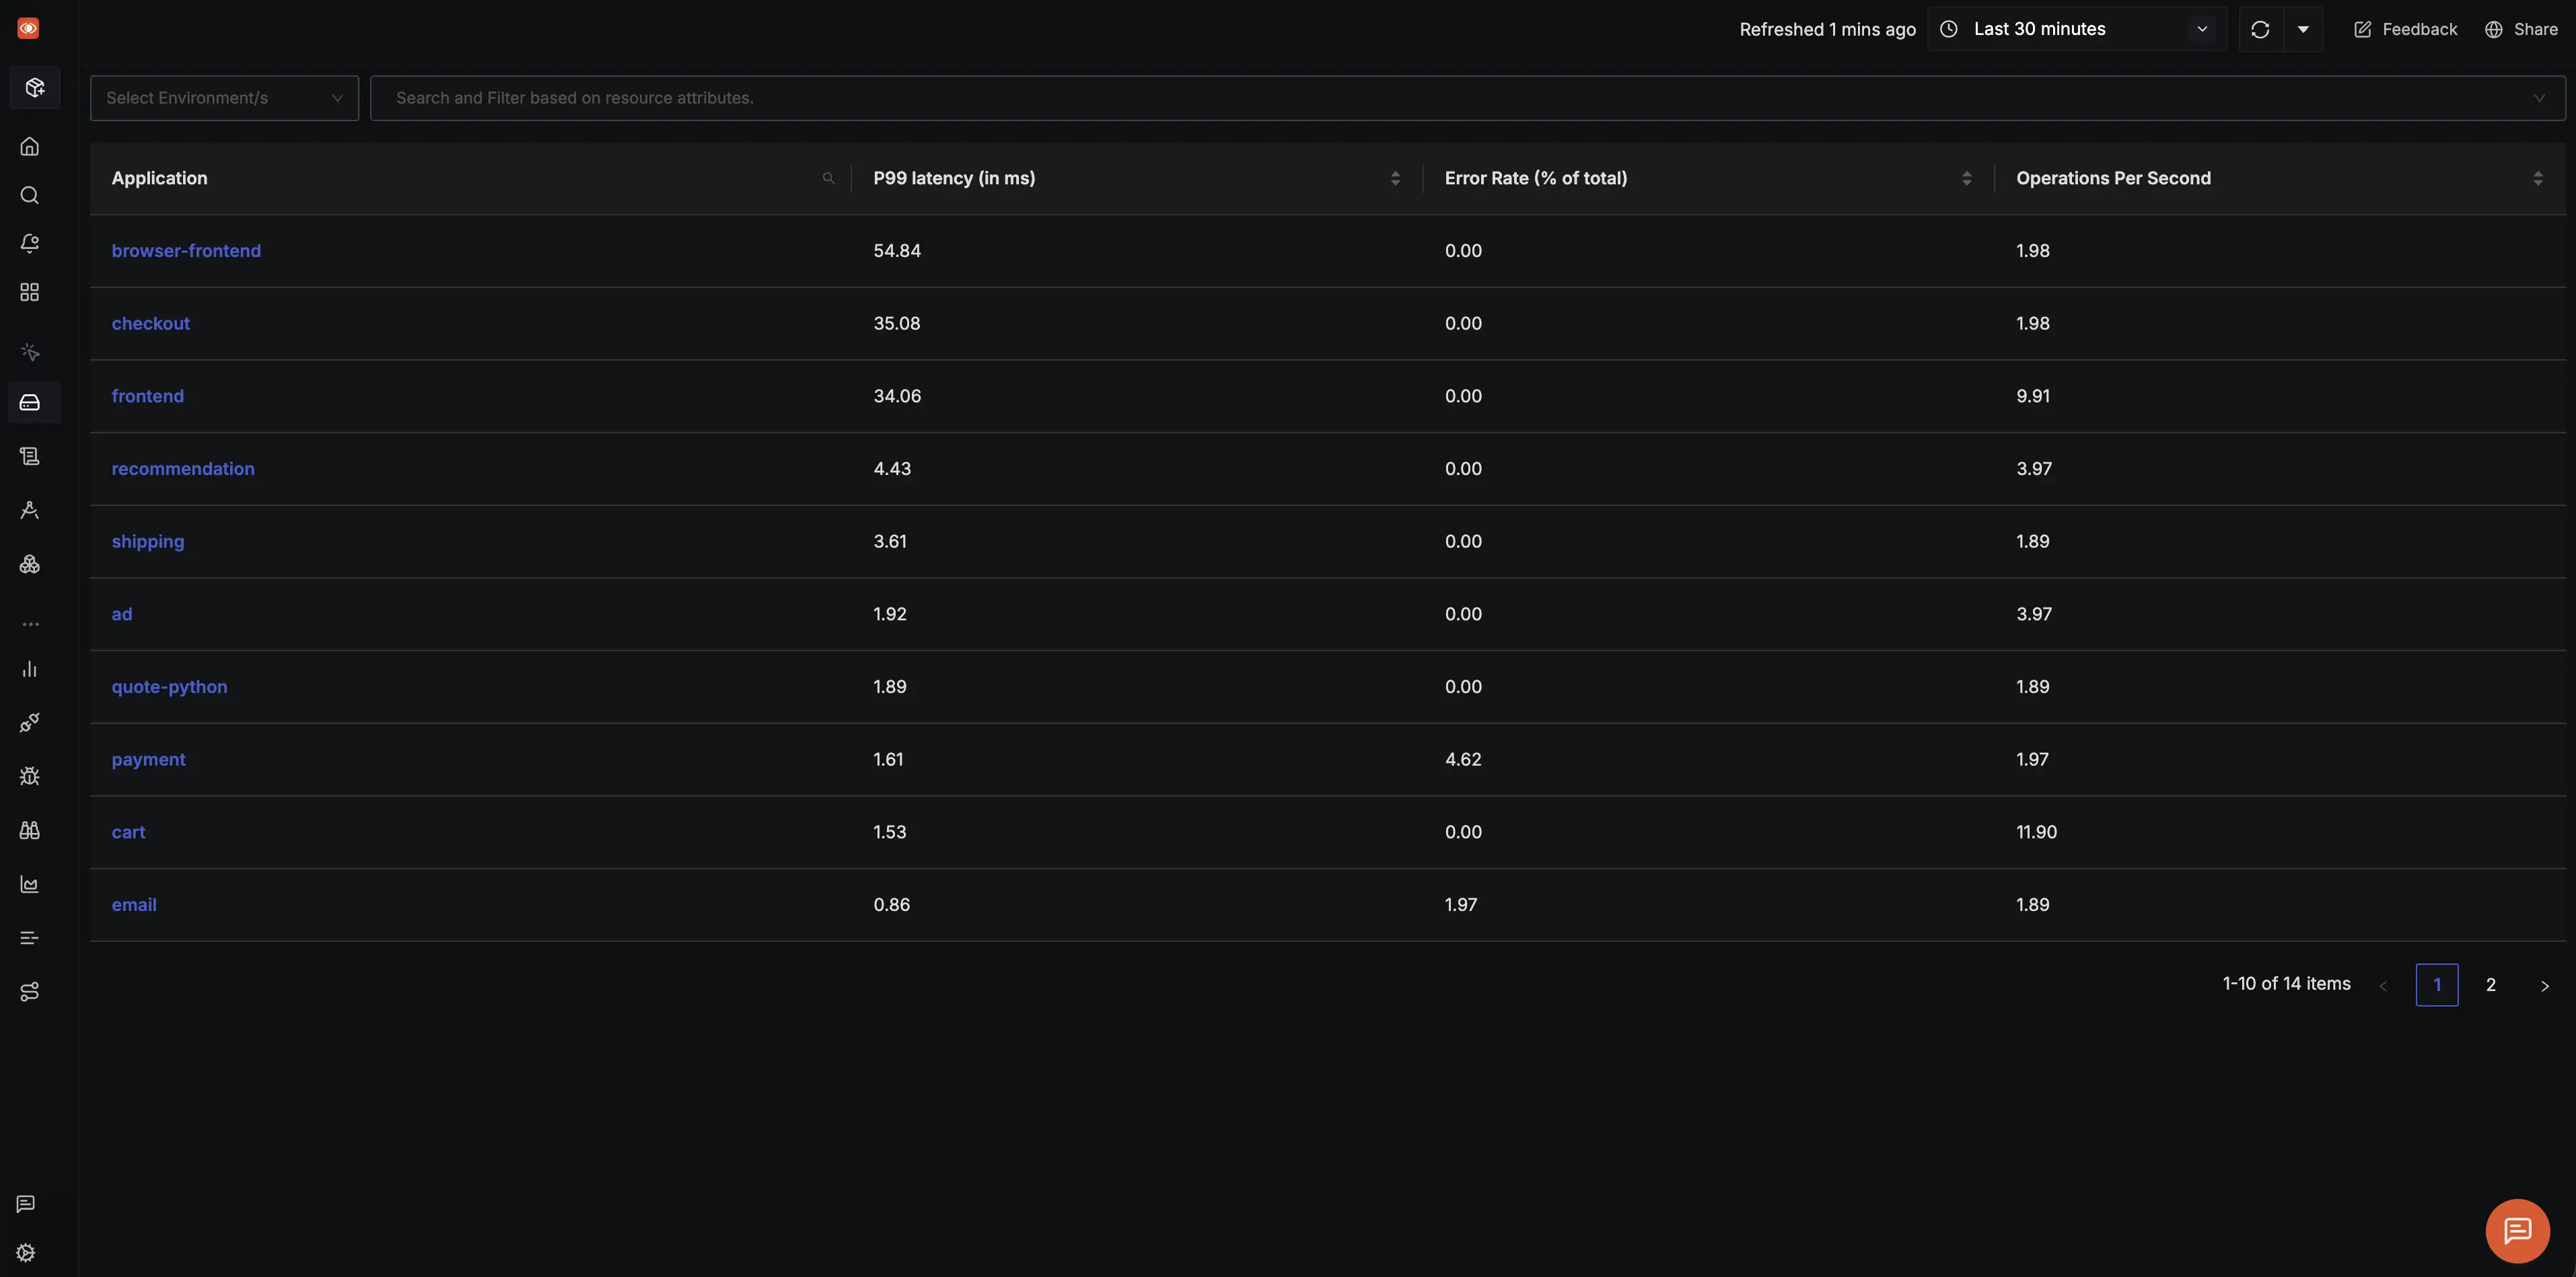Viewport: 2576px width, 1277px height.
Task: Click the Share button
Action: click(2521, 29)
